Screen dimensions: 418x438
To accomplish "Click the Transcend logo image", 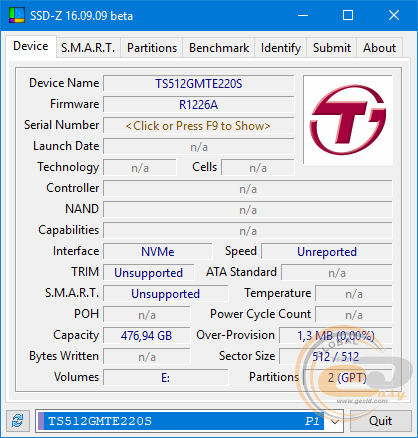I will tap(348, 120).
